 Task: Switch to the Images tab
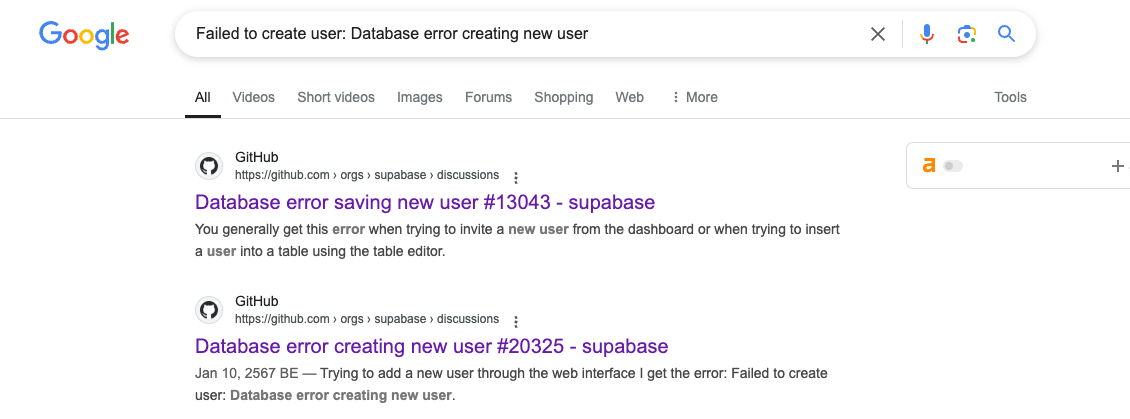[x=419, y=97]
